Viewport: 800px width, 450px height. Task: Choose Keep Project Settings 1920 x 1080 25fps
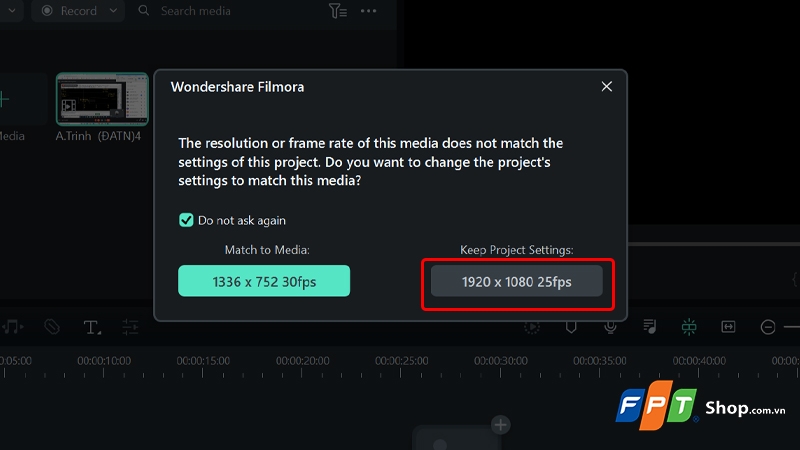516,281
